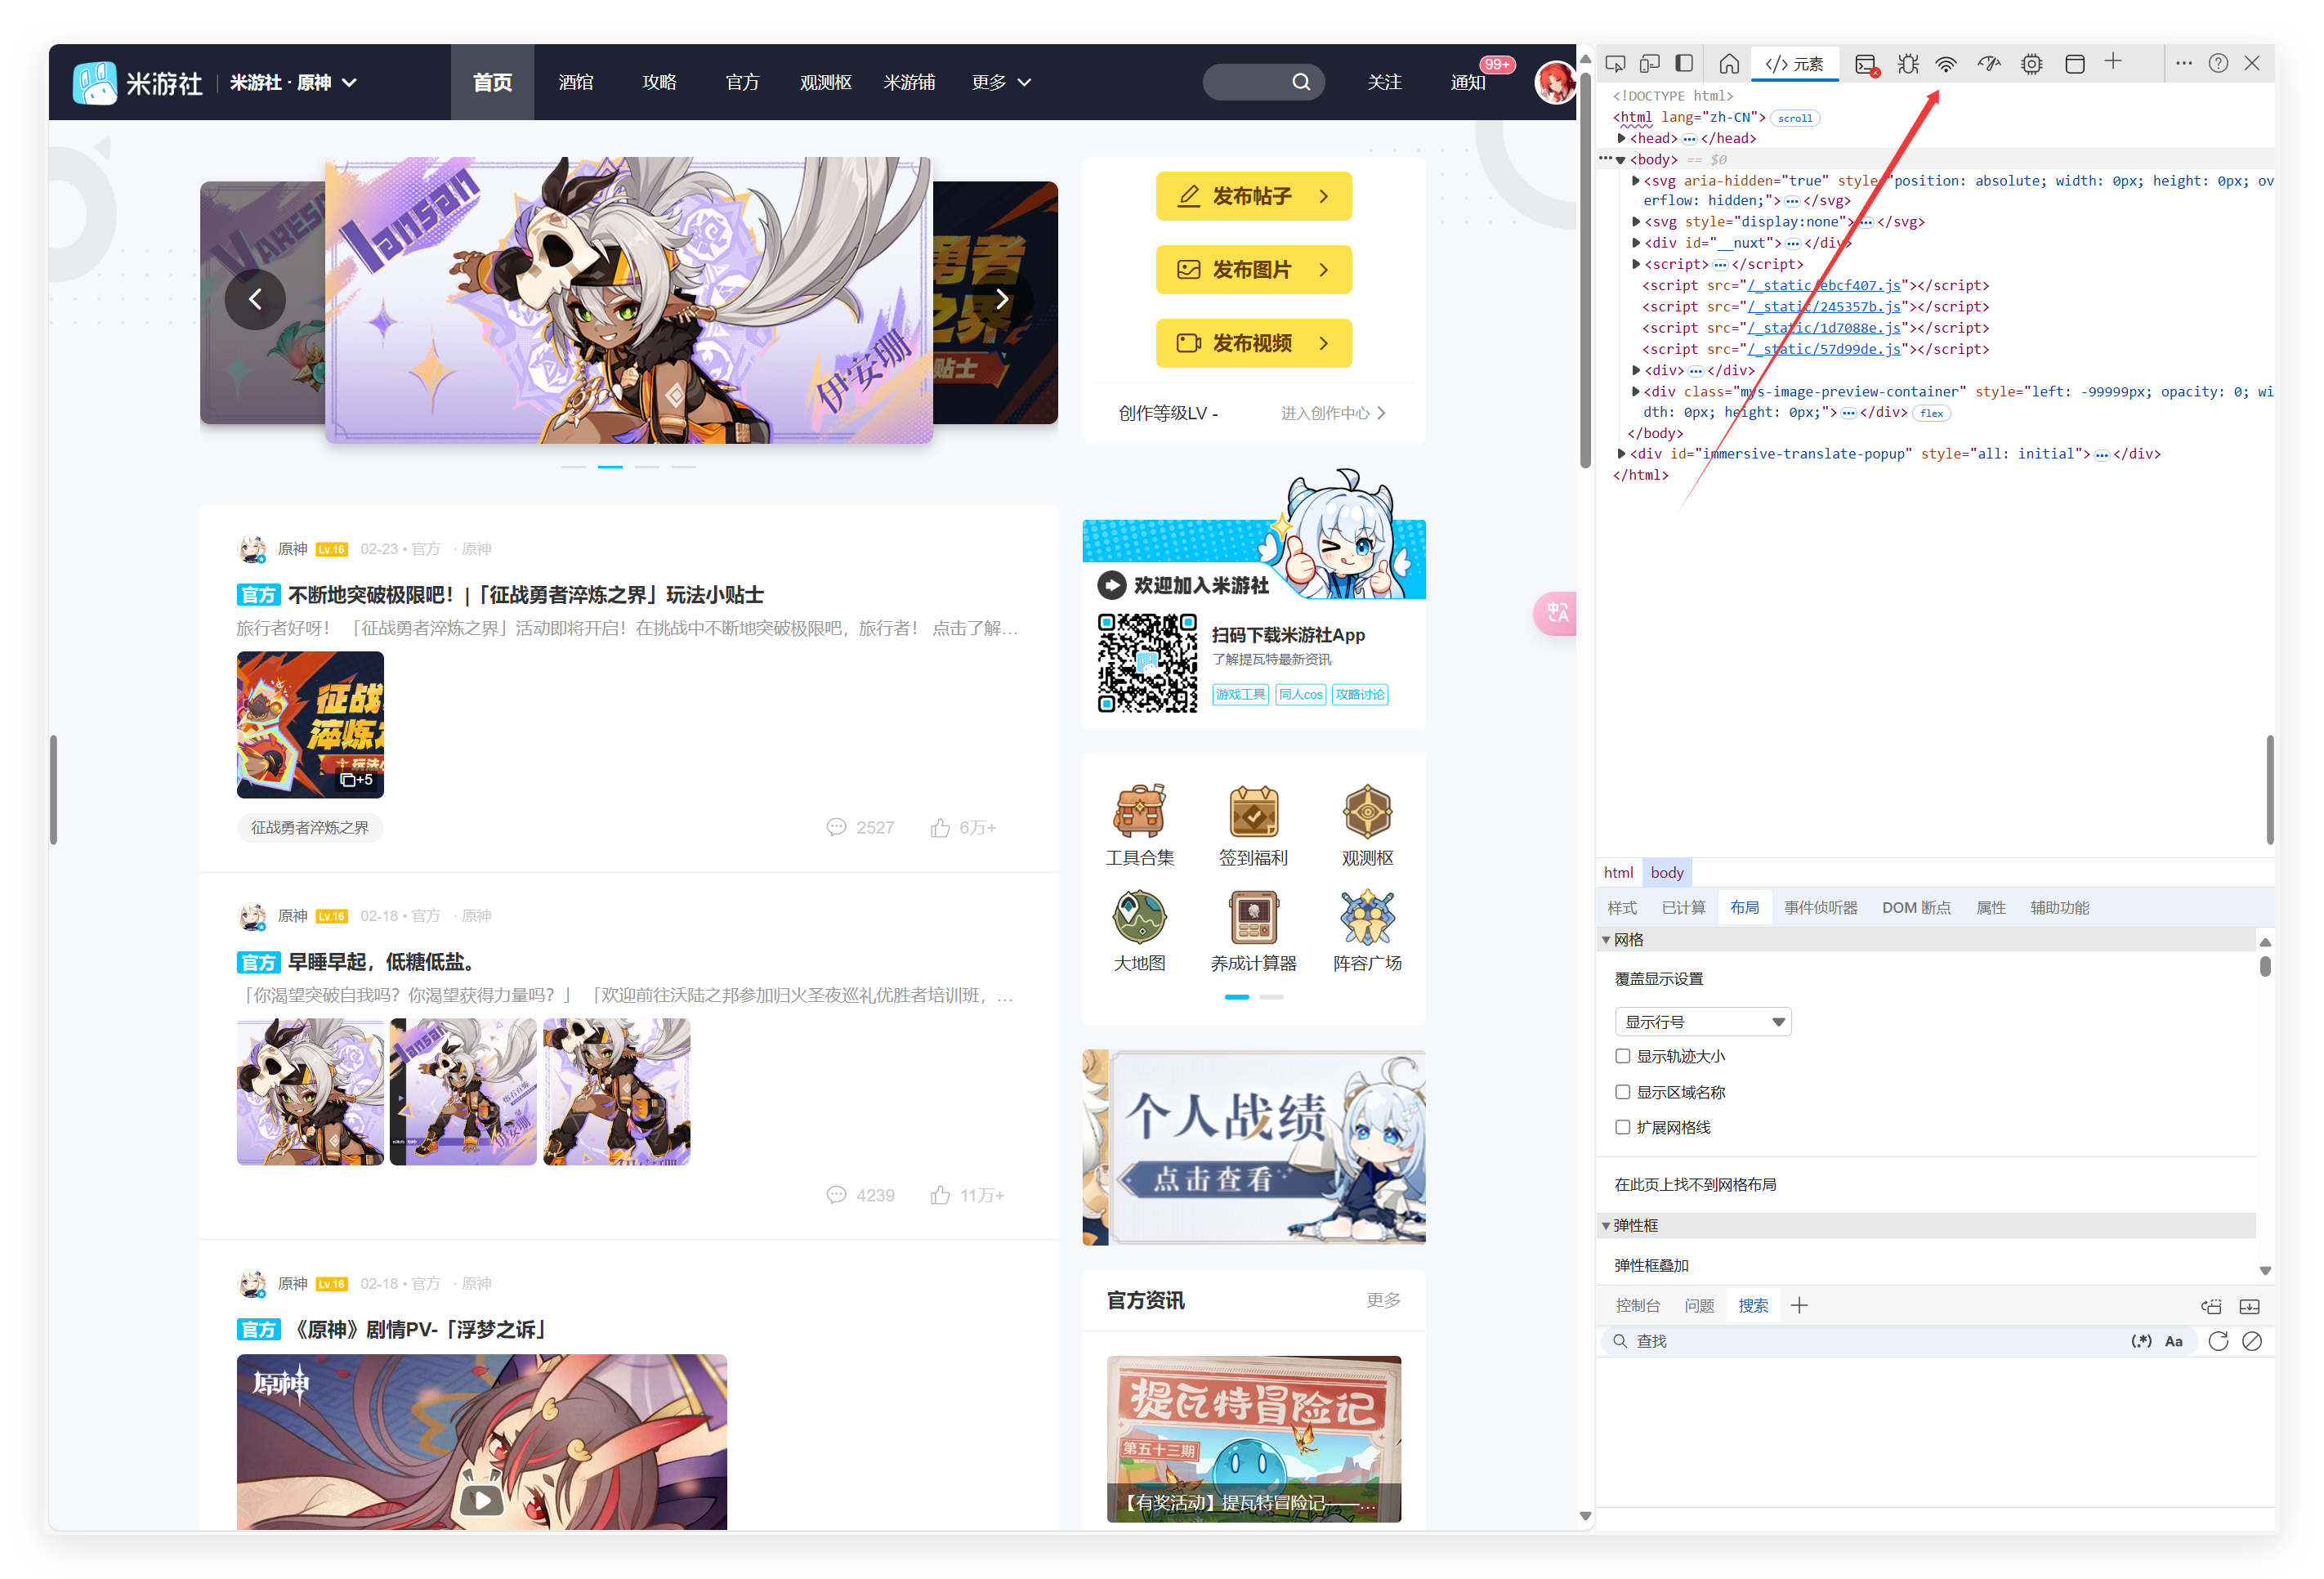Click the 发布视频 button

(1253, 343)
